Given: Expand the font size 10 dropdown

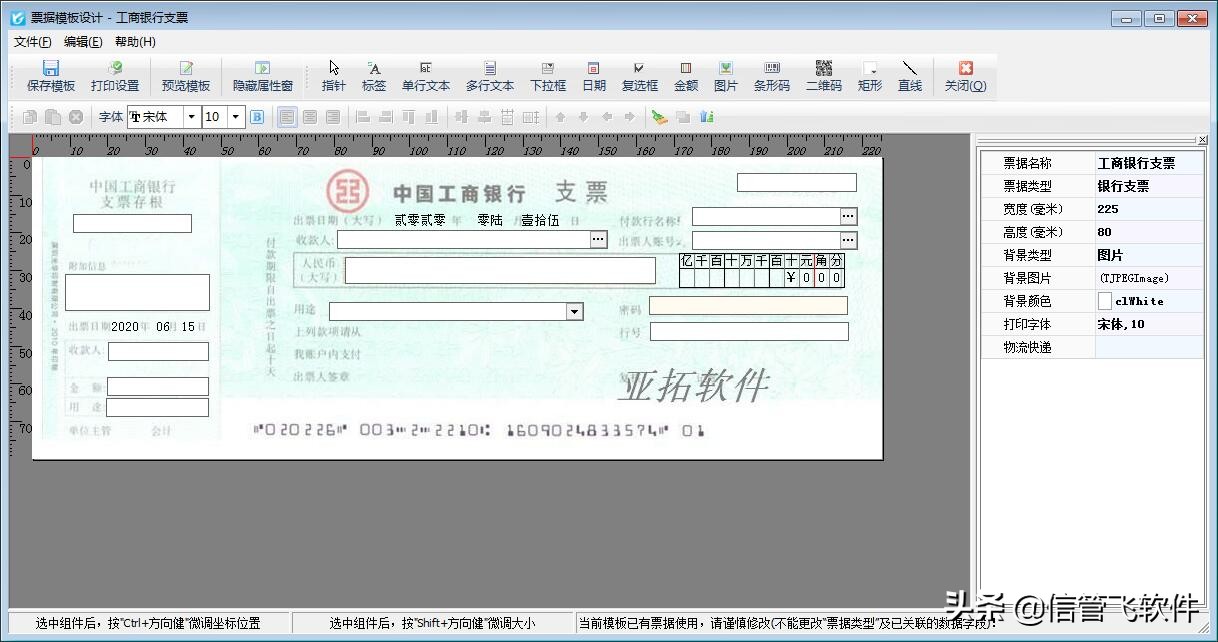Looking at the screenshot, I should 236,117.
